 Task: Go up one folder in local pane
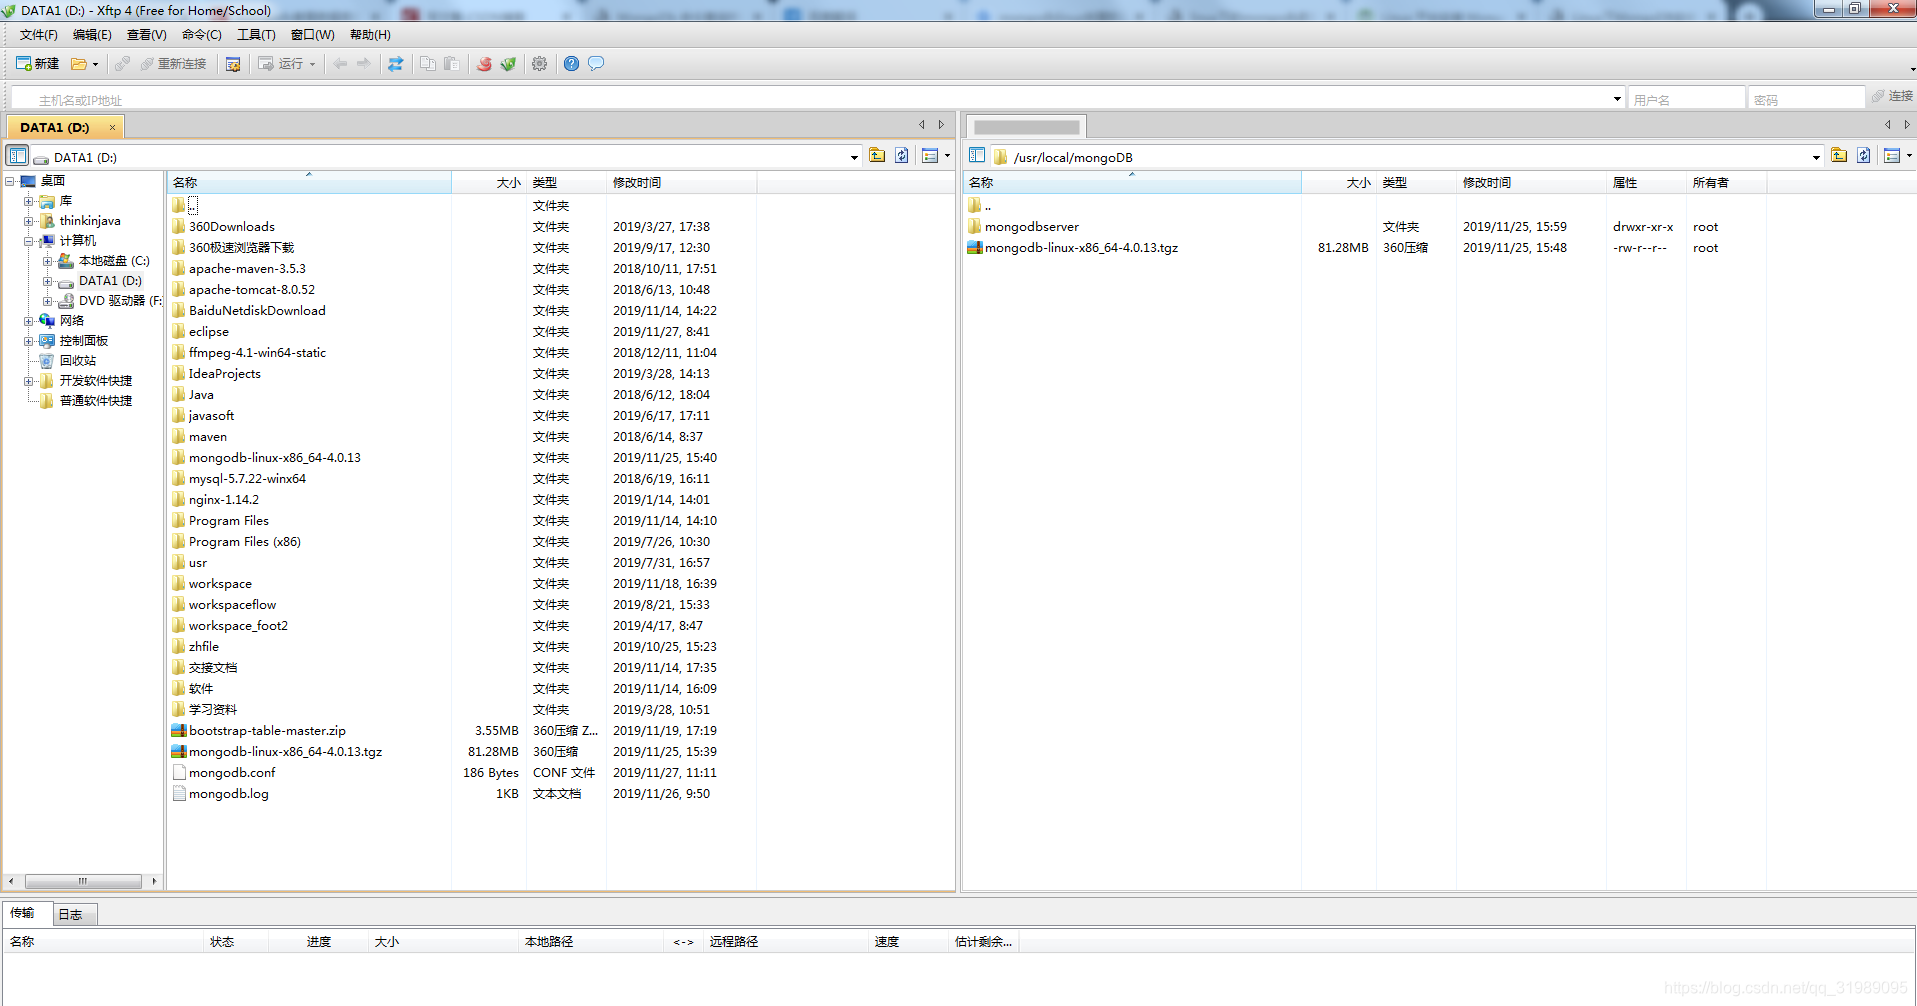tap(877, 155)
